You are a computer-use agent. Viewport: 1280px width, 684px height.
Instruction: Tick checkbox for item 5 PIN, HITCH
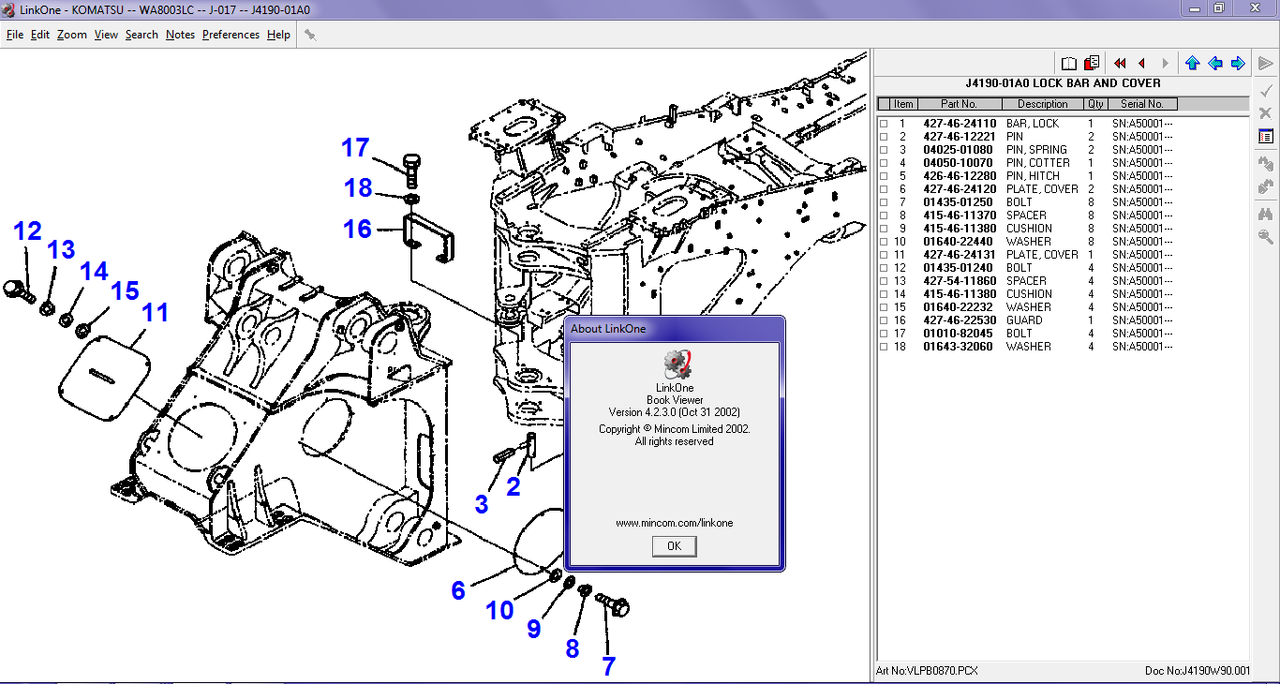(884, 176)
